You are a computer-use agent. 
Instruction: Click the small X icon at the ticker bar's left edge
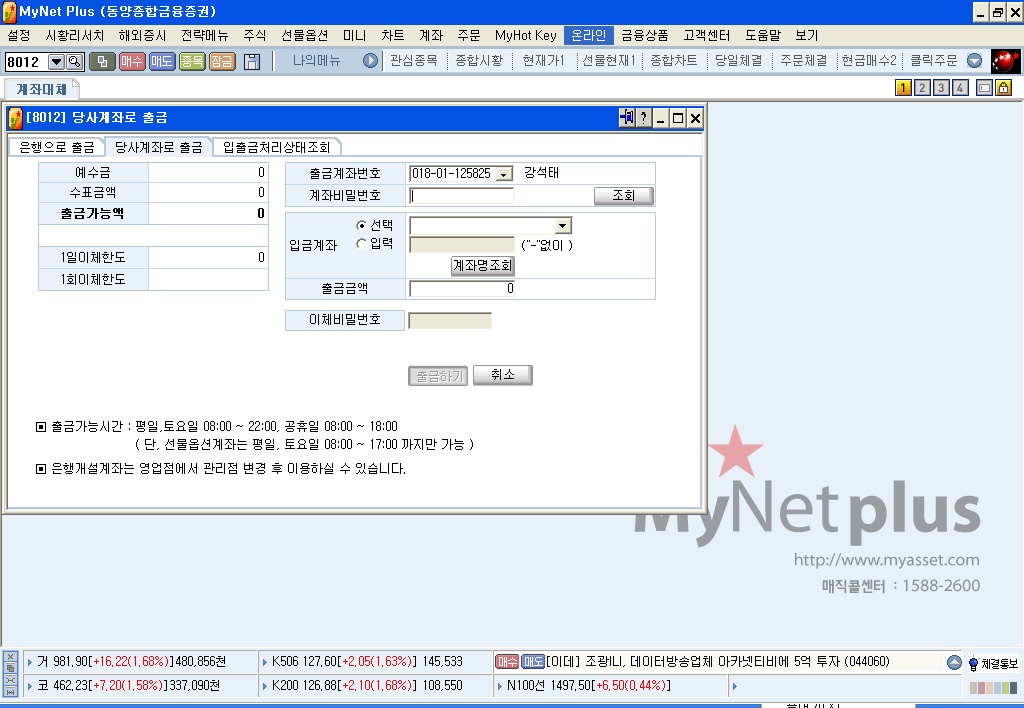[x=10, y=656]
